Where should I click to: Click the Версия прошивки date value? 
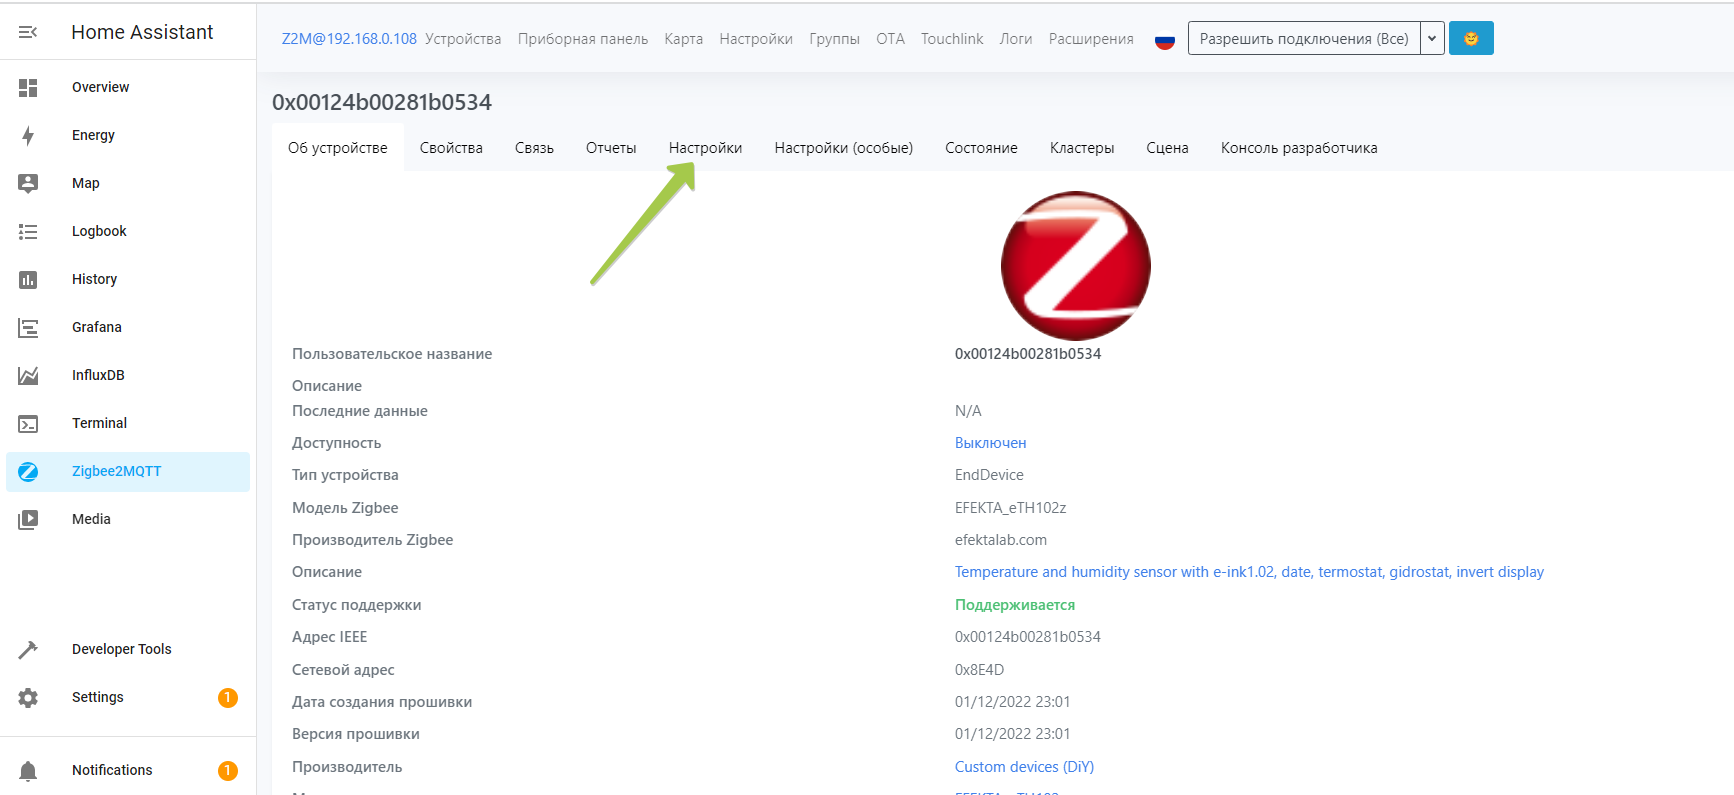point(1012,734)
